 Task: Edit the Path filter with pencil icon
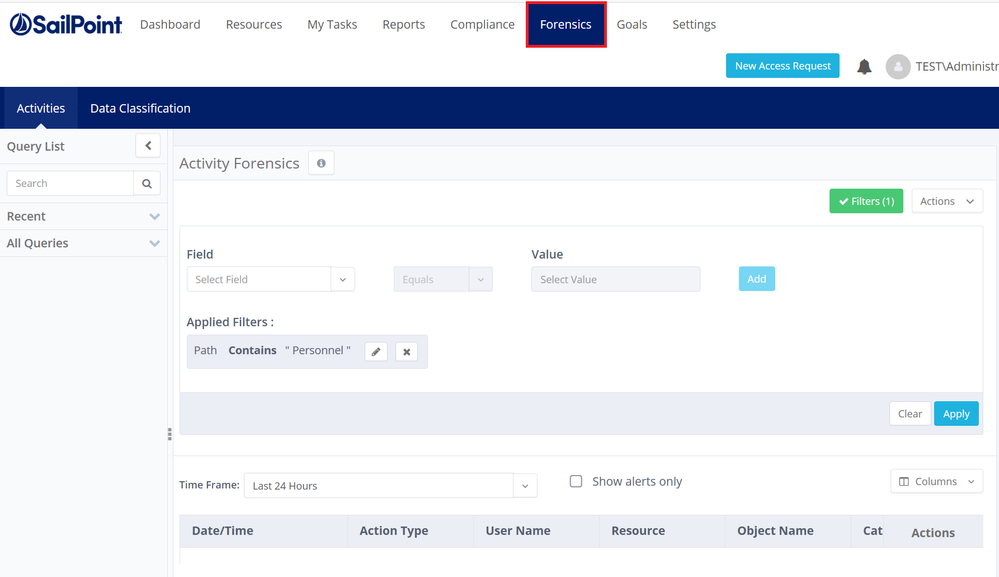click(376, 352)
